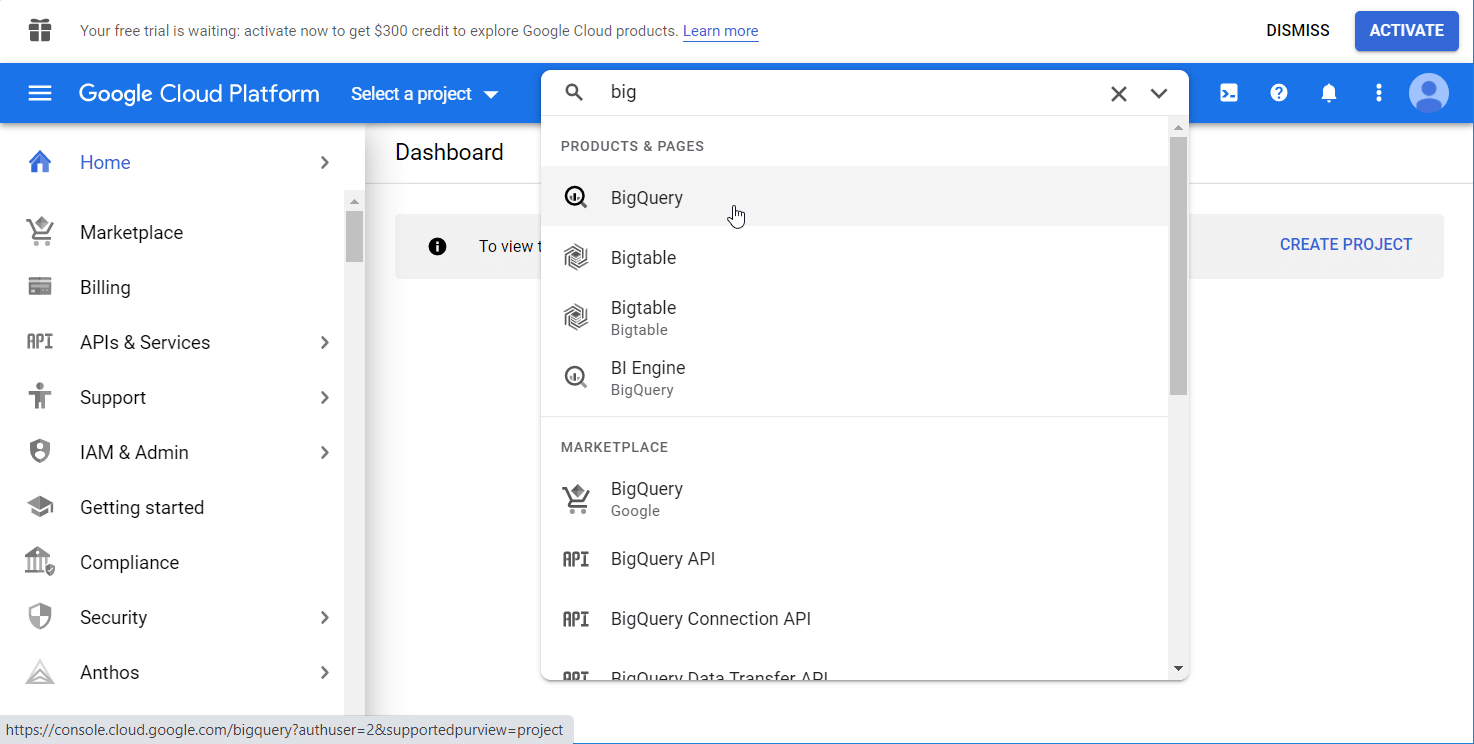This screenshot has height=744, width=1474.
Task: Expand the APIs & Services submenu
Action: coord(324,342)
